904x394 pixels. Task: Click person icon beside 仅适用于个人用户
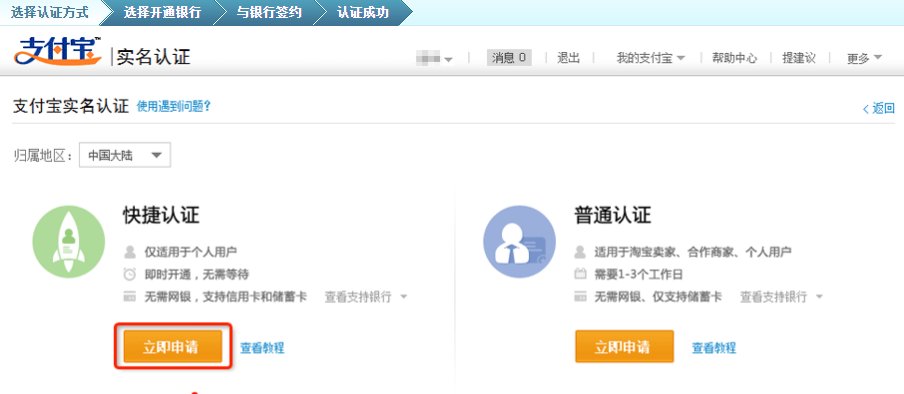[130, 252]
